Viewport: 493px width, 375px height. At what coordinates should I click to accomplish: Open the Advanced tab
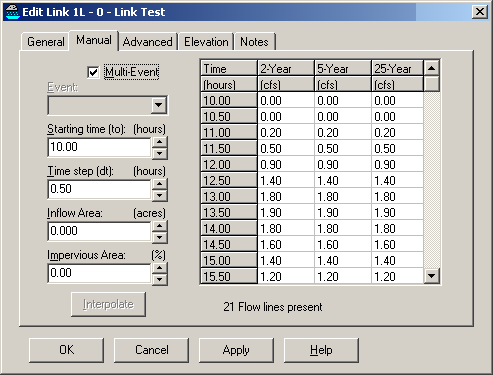coord(148,42)
